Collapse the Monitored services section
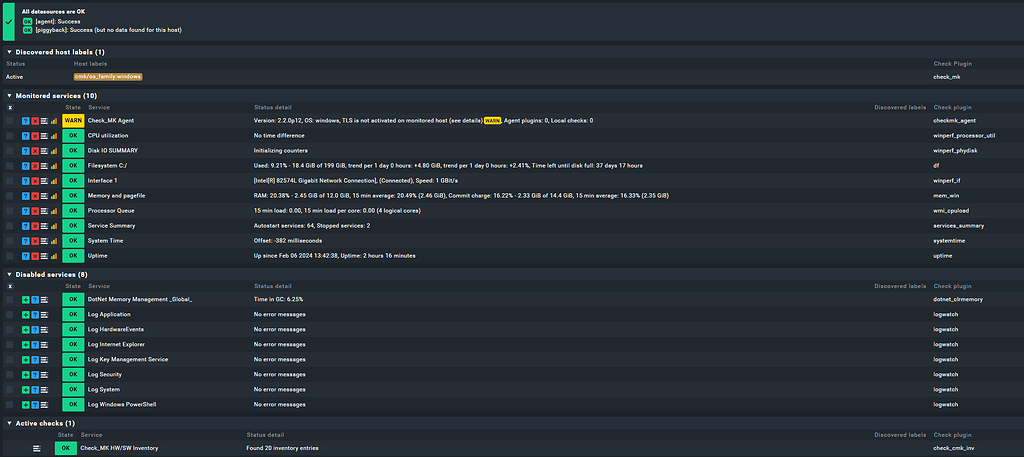Viewport: 1024px width, 457px height. pos(9,95)
